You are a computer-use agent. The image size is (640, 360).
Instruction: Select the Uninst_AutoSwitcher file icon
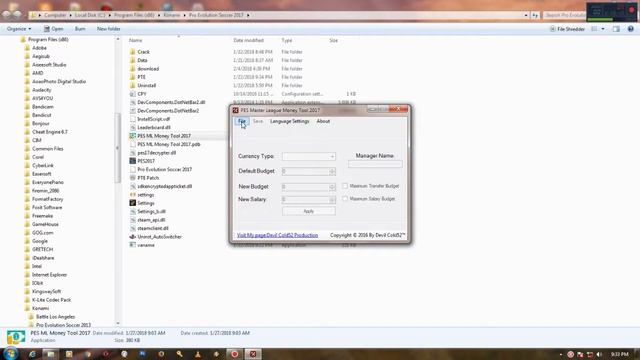[133, 237]
